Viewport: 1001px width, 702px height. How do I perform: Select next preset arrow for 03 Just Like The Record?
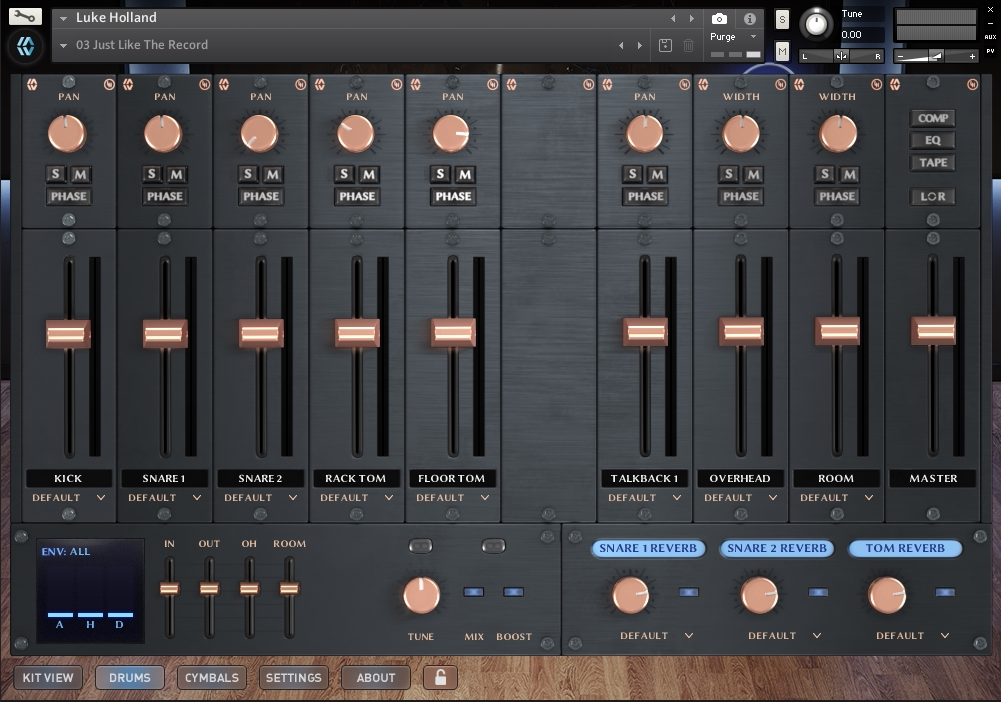(640, 45)
